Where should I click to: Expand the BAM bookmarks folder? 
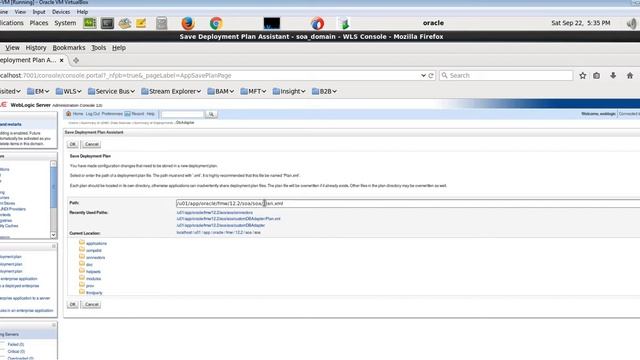(x=221, y=91)
